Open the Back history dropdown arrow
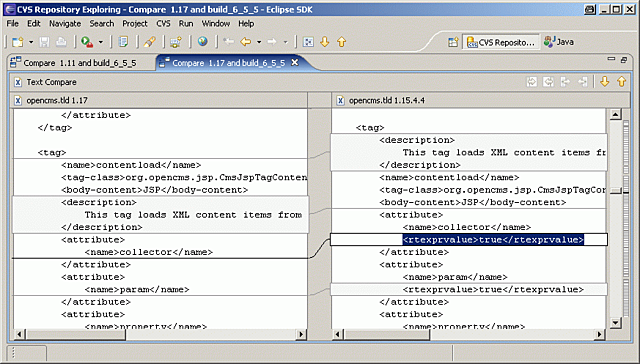Viewport: 640px width, 364px height. (x=259, y=42)
